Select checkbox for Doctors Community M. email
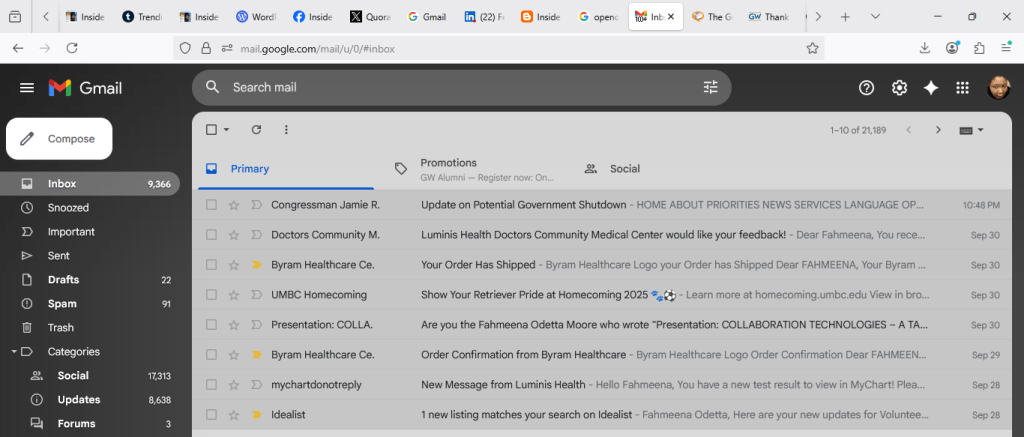The image size is (1024, 437). click(x=211, y=235)
